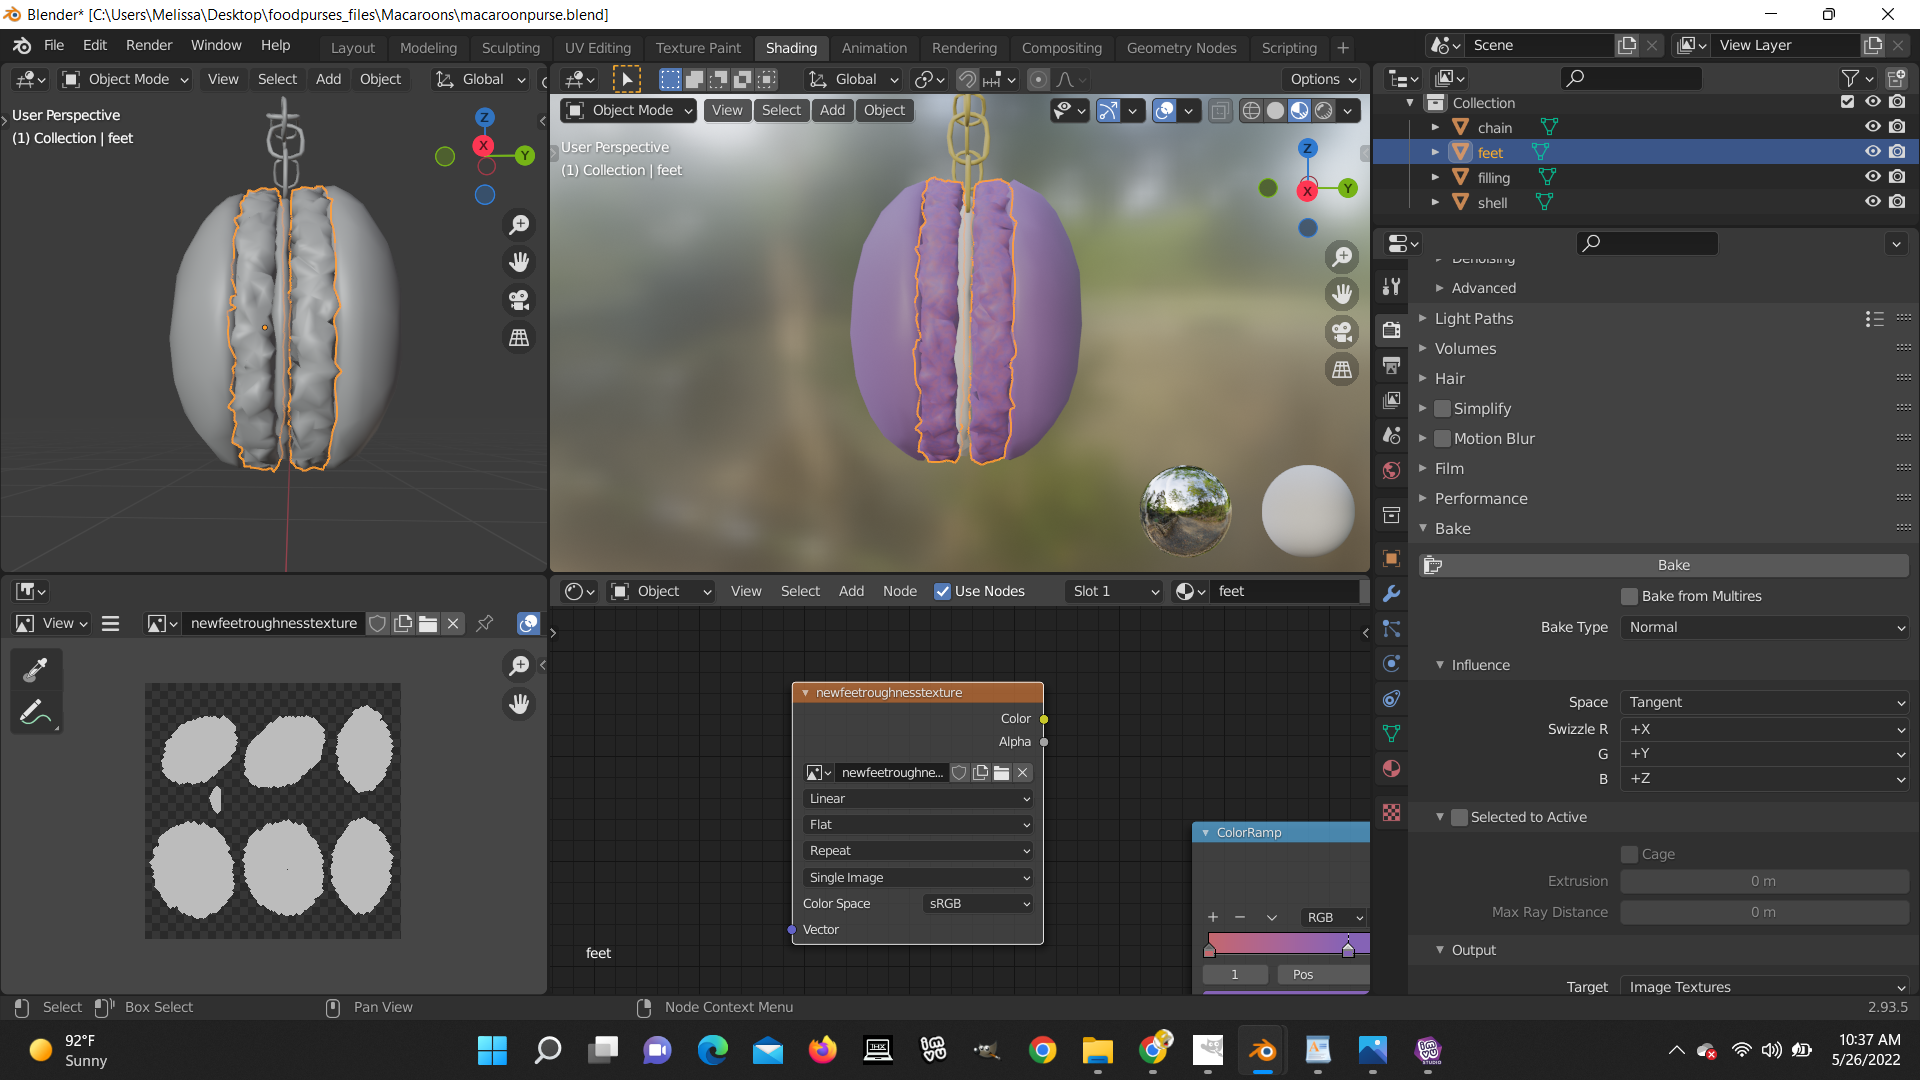This screenshot has width=1920, height=1080.
Task: Open the Output properties tab icon
Action: [1391, 365]
